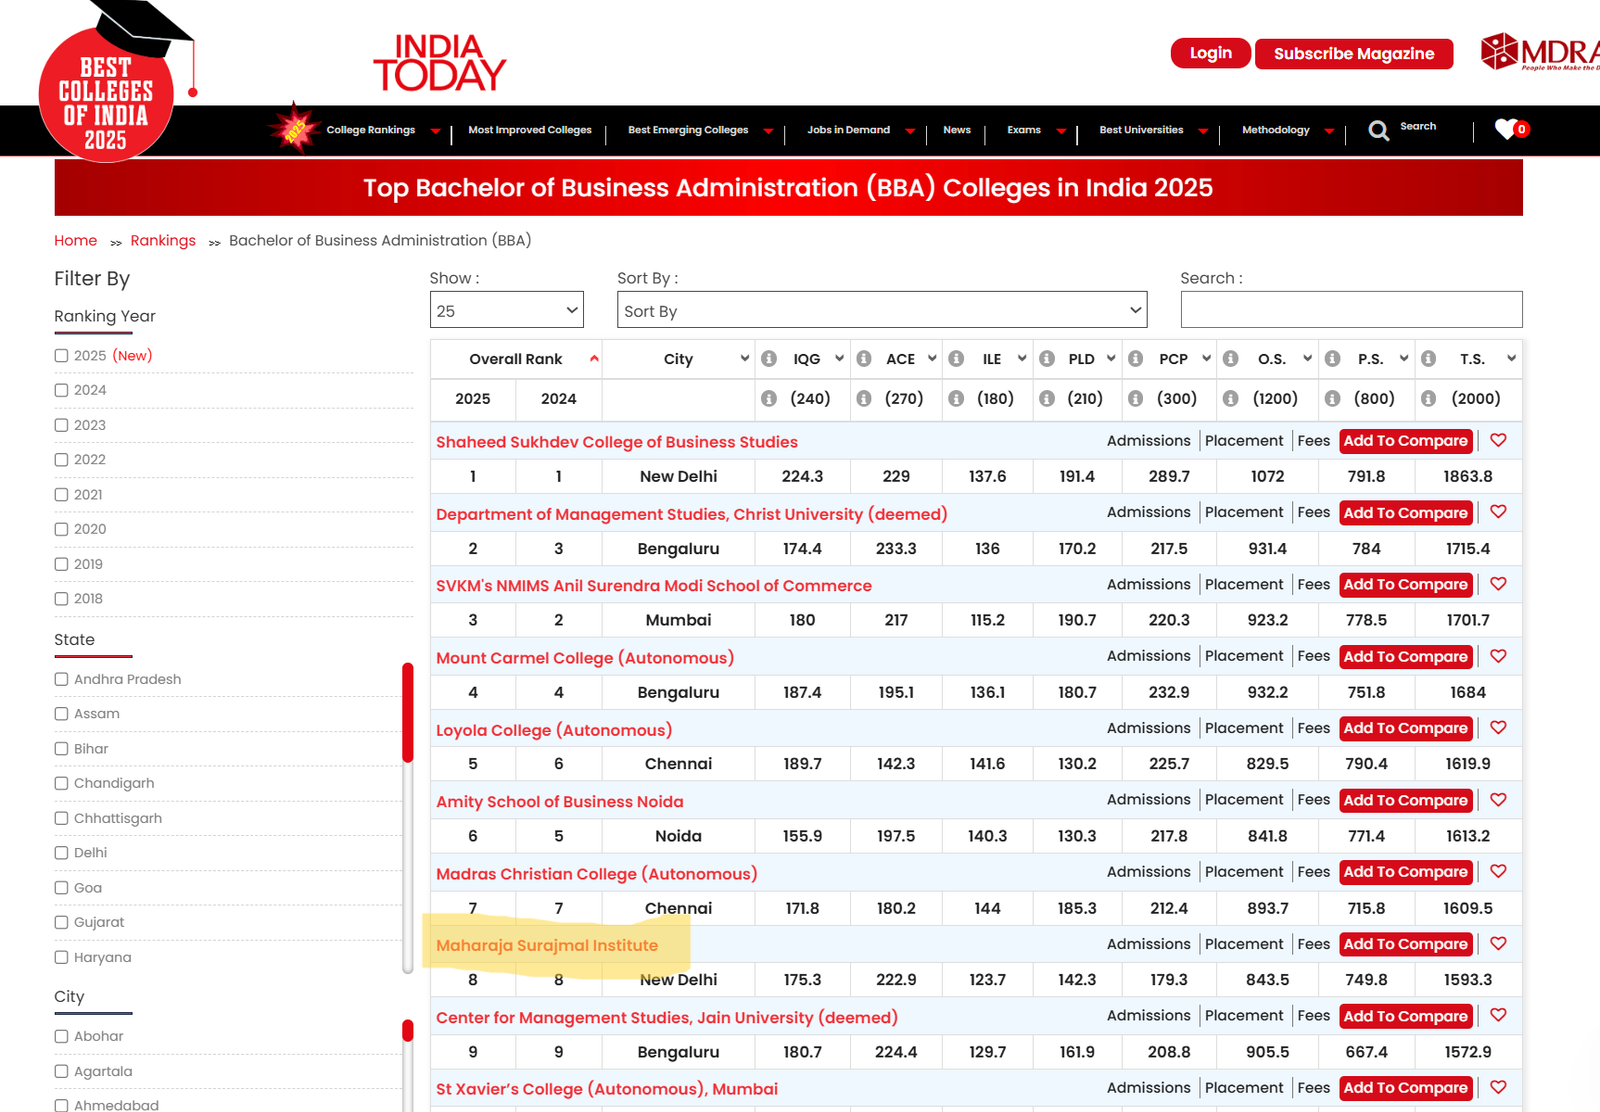Viewport: 1600px width, 1112px height.
Task: Tick the Delhi state filter
Action: [61, 853]
